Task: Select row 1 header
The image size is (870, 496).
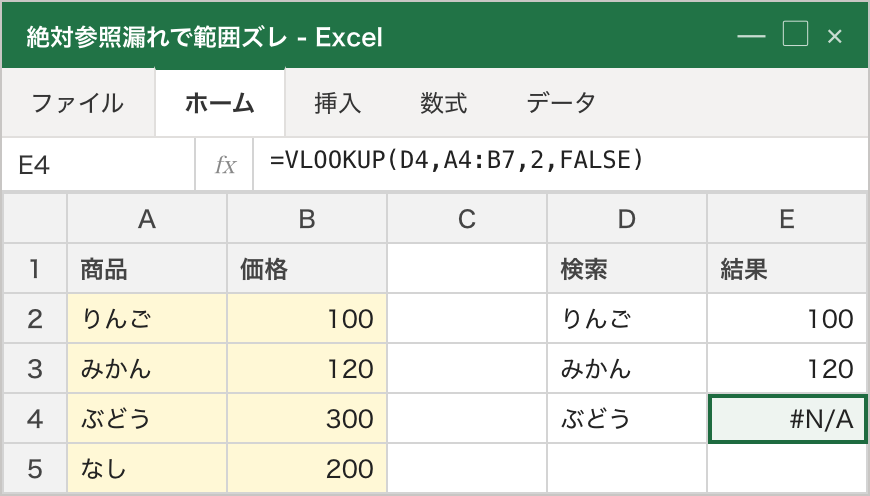Action: point(35,269)
